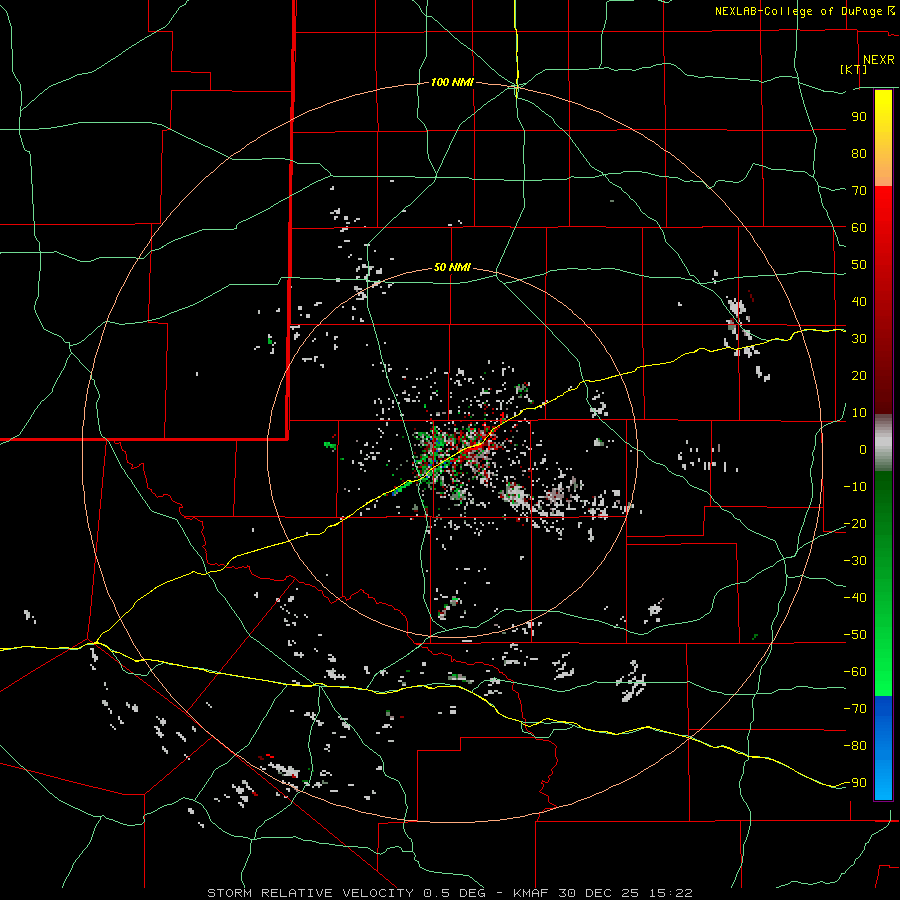Click the green band of the velocity color bar
Viewport: 900px width, 900px height.
click(883, 583)
